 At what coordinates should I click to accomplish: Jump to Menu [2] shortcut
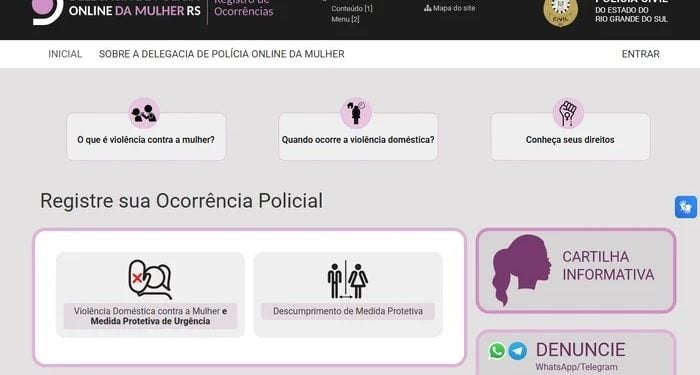[345, 19]
